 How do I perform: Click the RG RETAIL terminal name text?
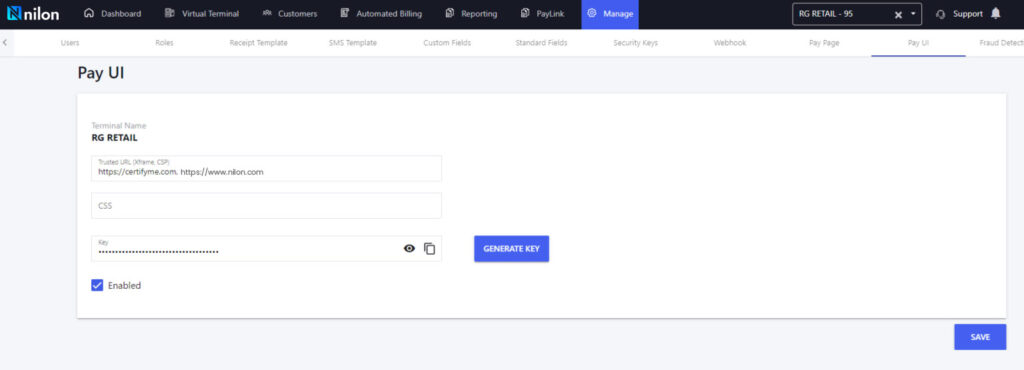point(114,138)
